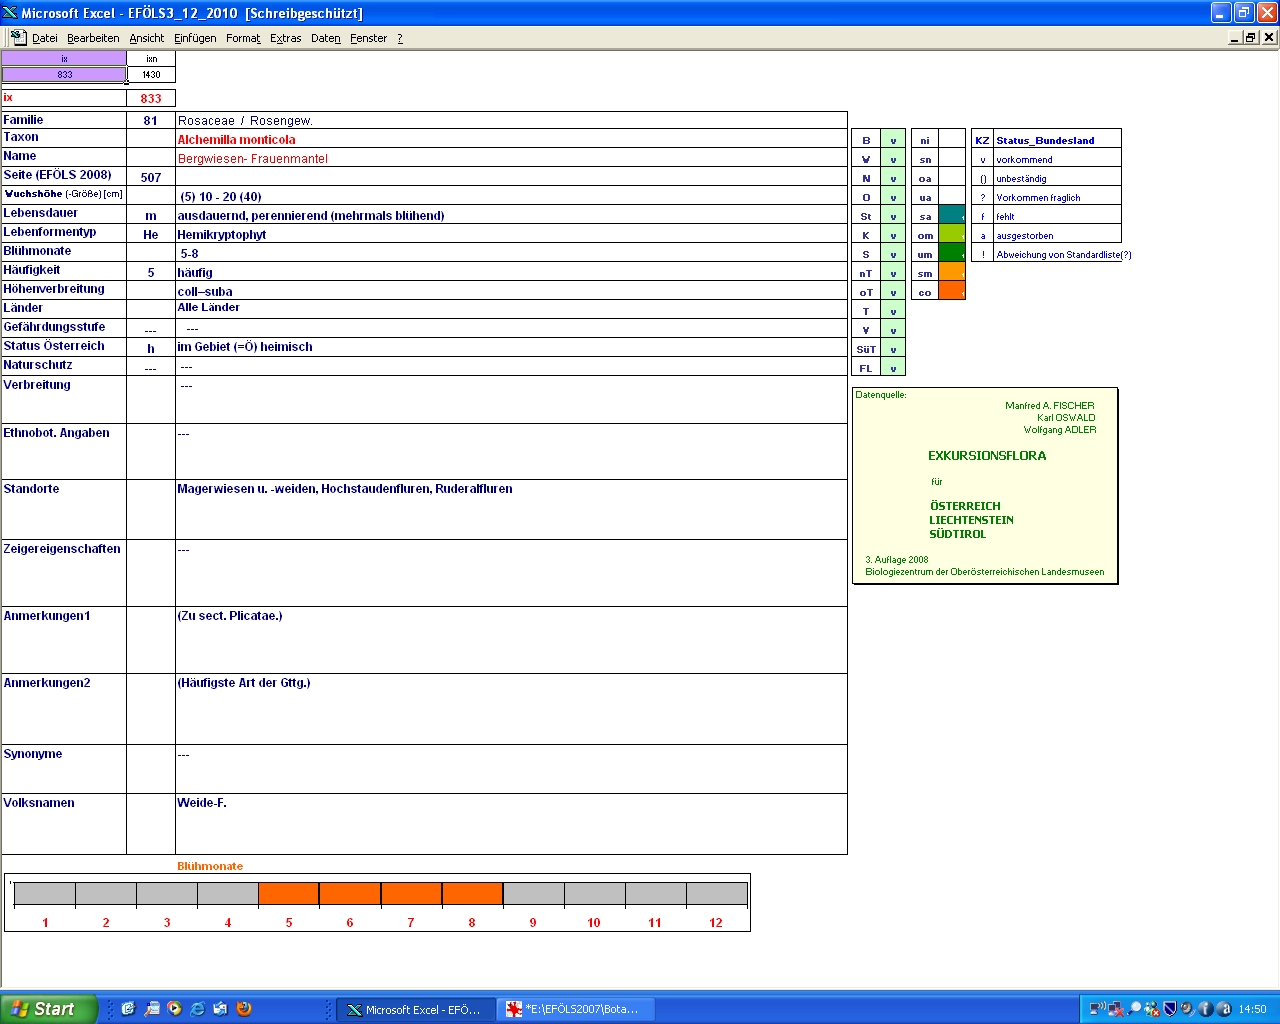Open the Fenster menu
Image resolution: width=1280 pixels, height=1024 pixels.
click(368, 38)
